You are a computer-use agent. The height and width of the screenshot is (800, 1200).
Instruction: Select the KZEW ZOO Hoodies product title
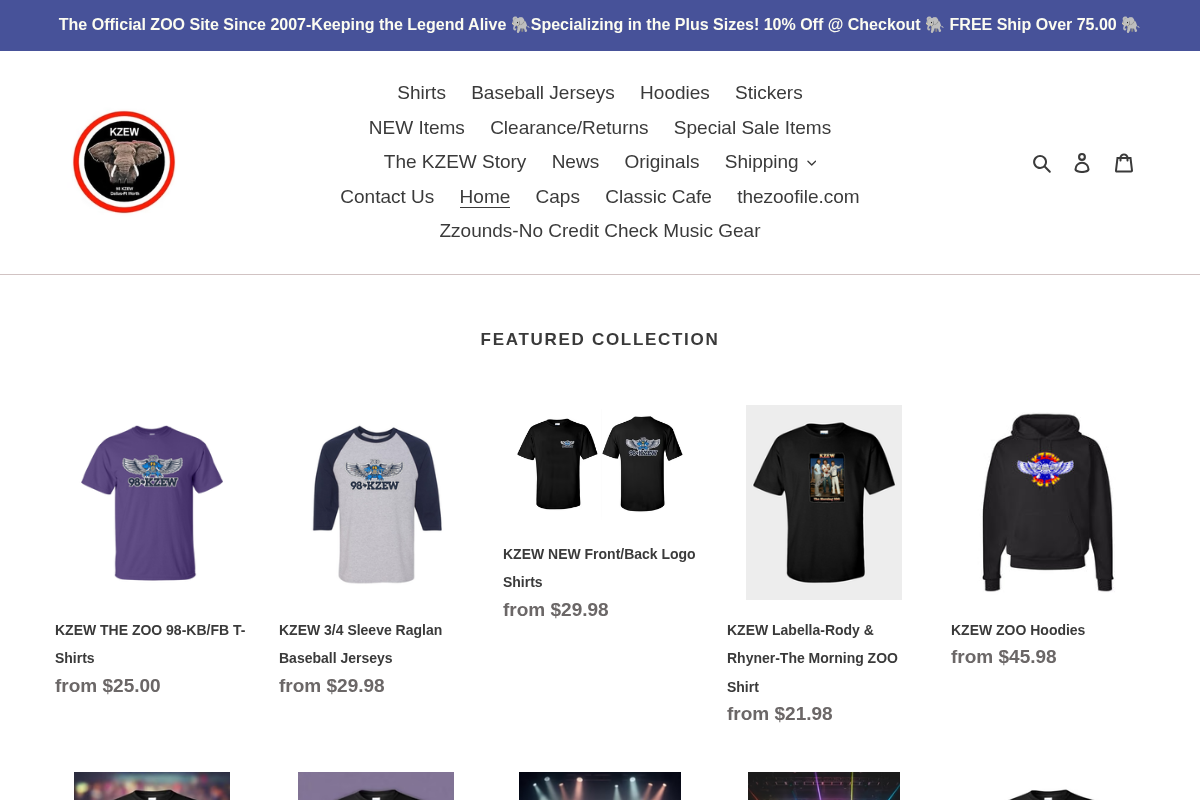tap(1018, 630)
